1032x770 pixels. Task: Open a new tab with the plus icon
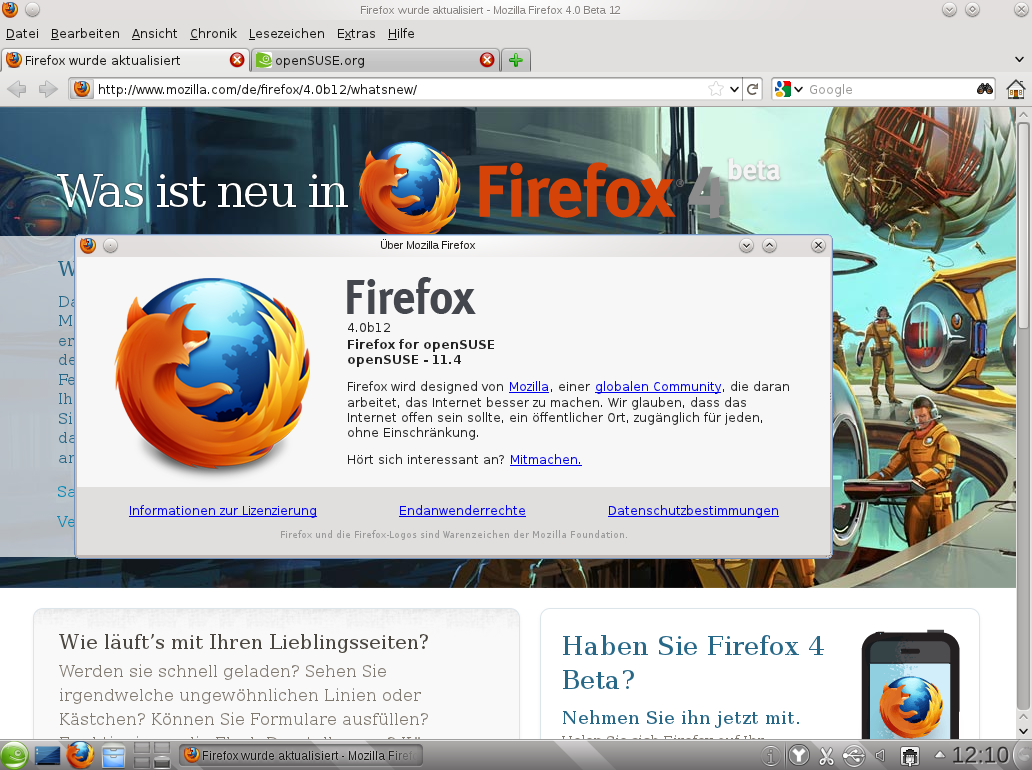516,59
